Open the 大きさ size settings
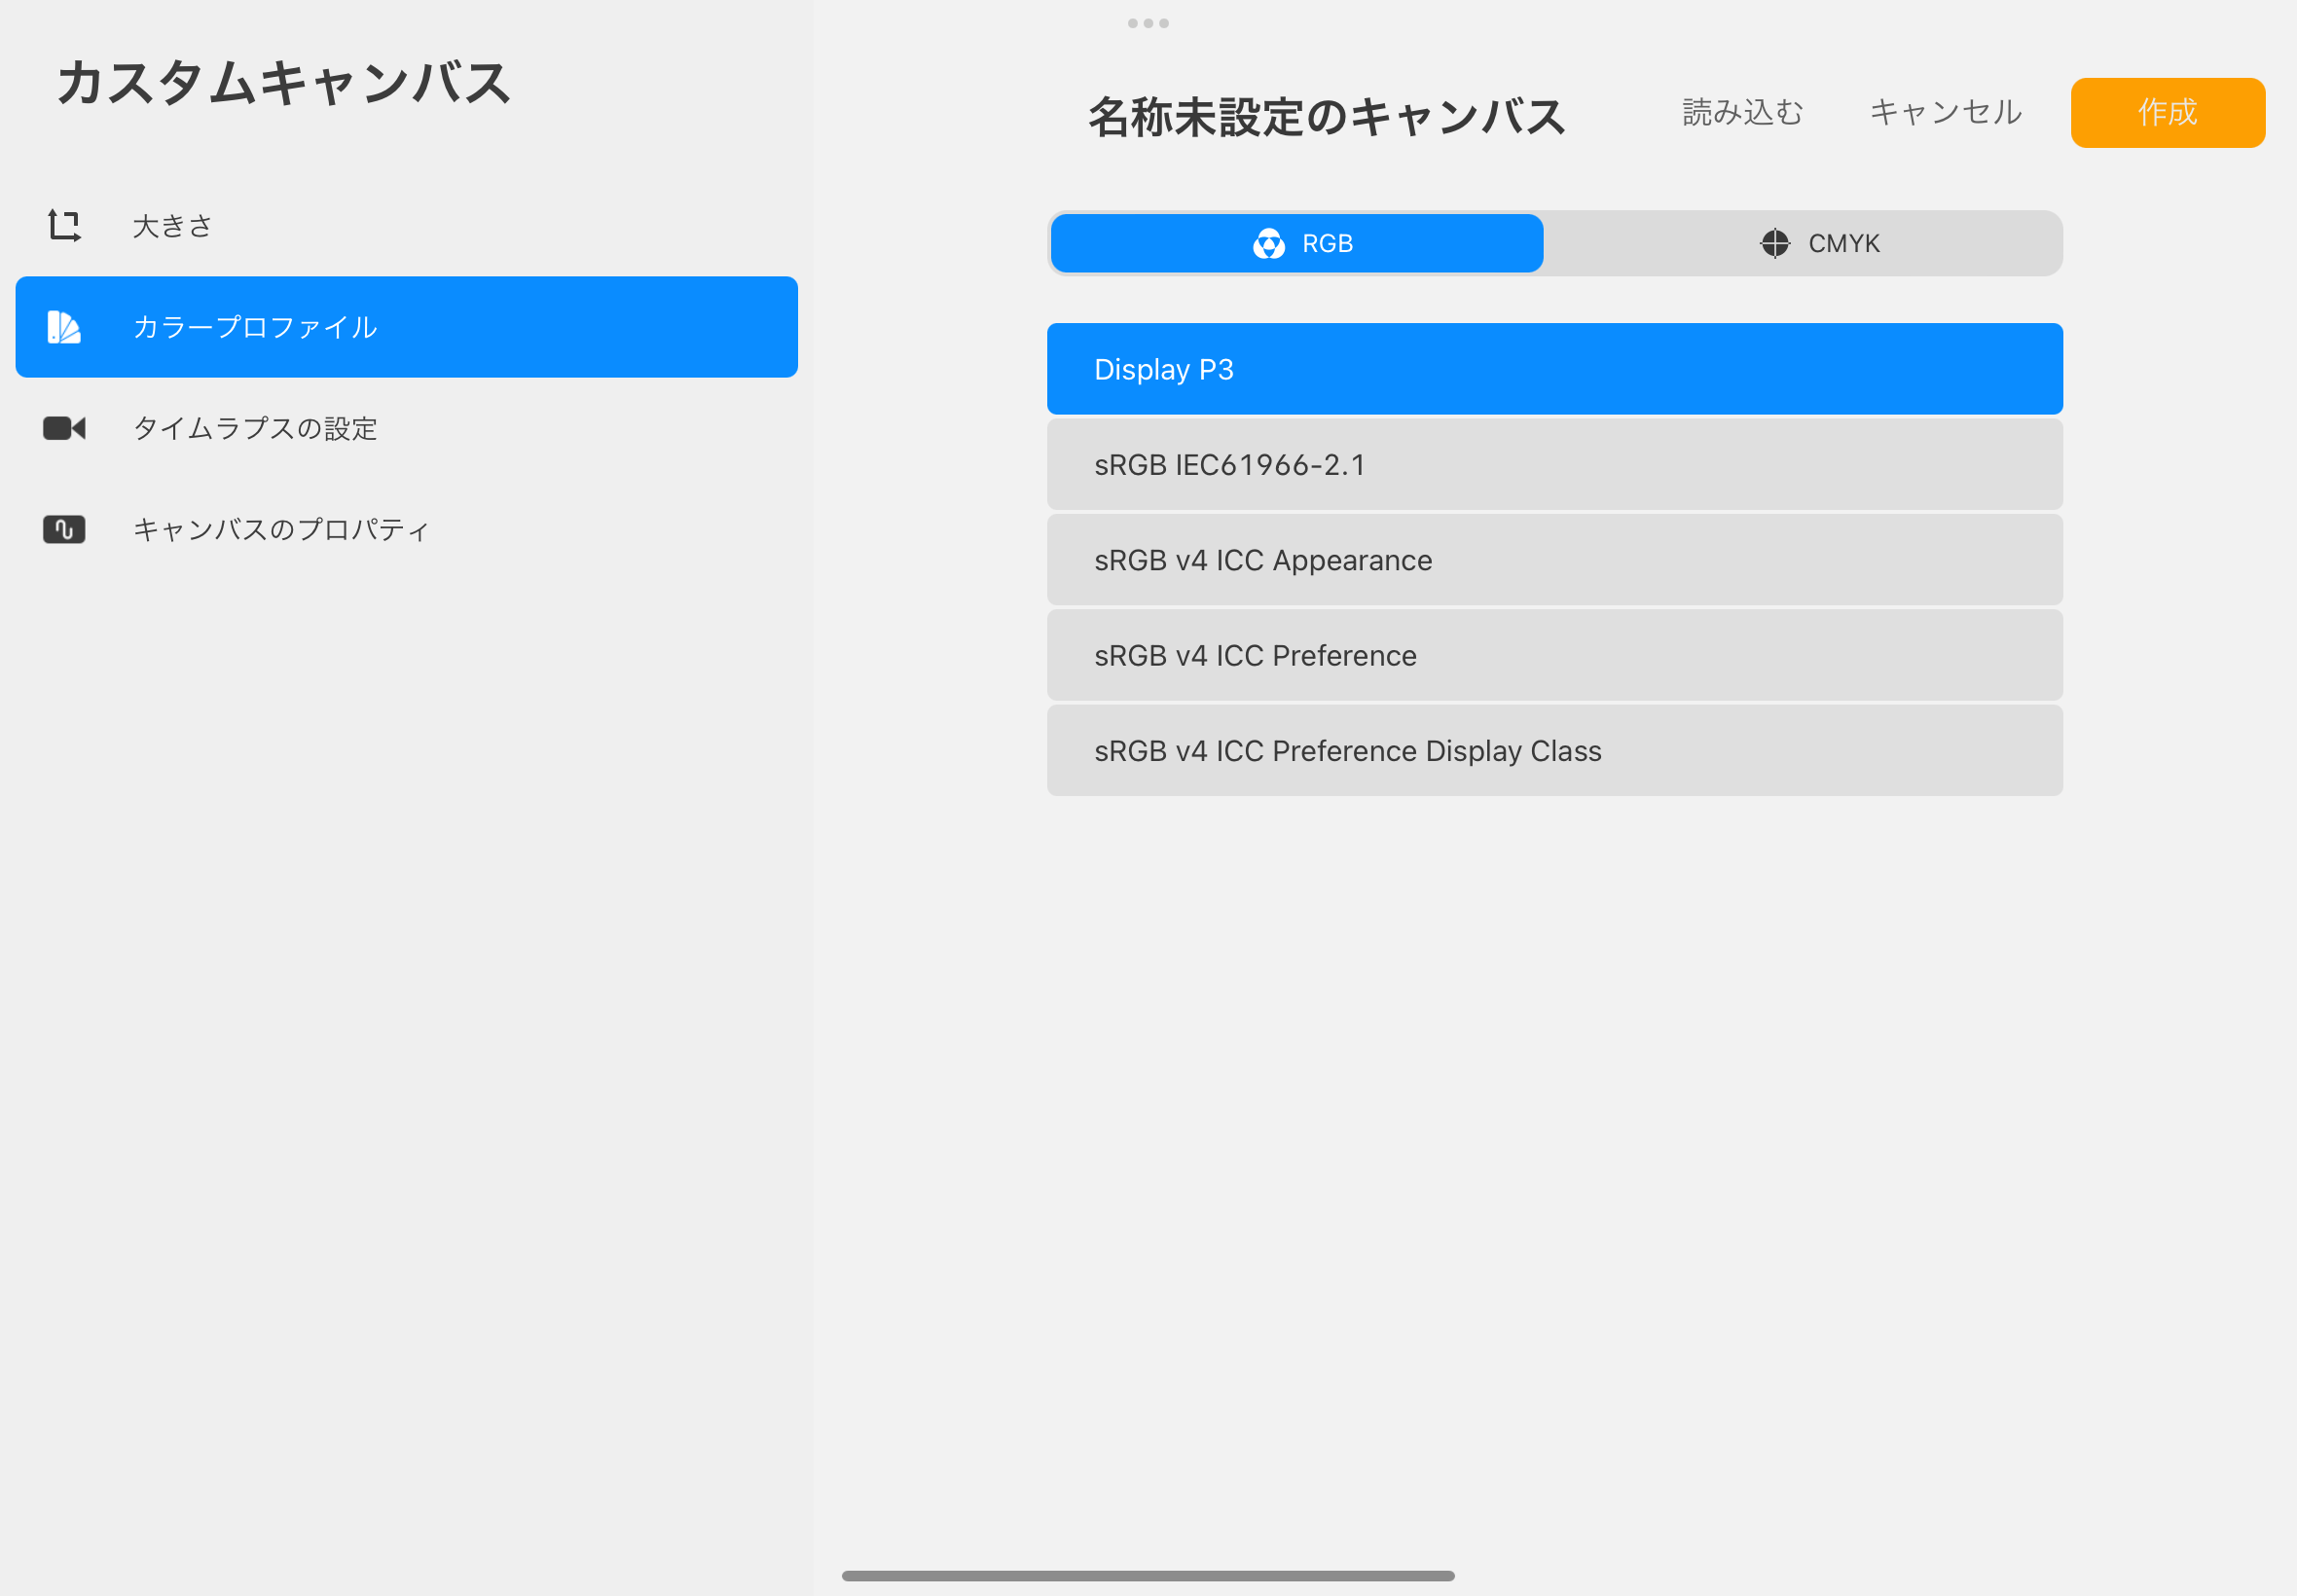Viewport: 2297px width, 1596px height. (173, 226)
